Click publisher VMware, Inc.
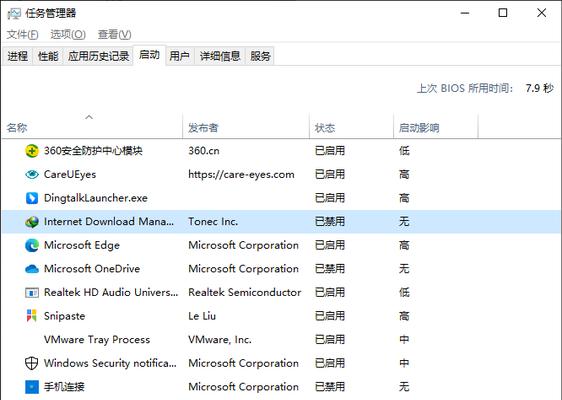Screen dimensions: 562x400 [x=220, y=339]
